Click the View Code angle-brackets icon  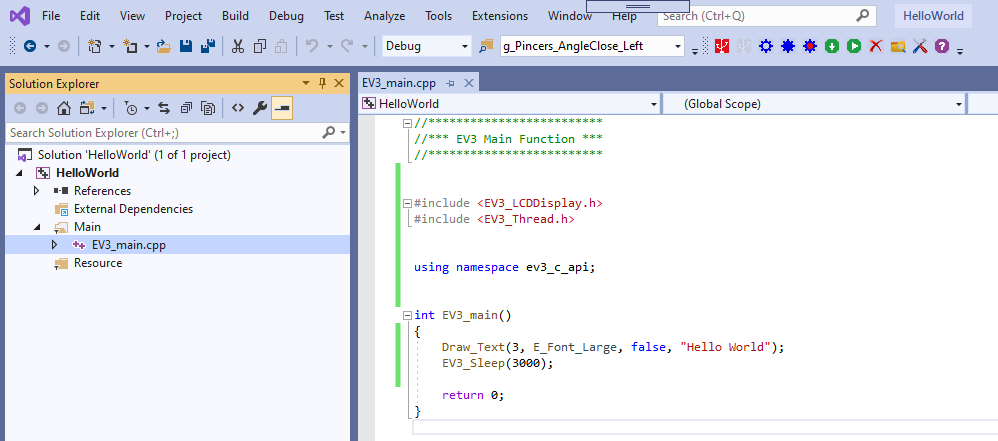click(x=237, y=108)
